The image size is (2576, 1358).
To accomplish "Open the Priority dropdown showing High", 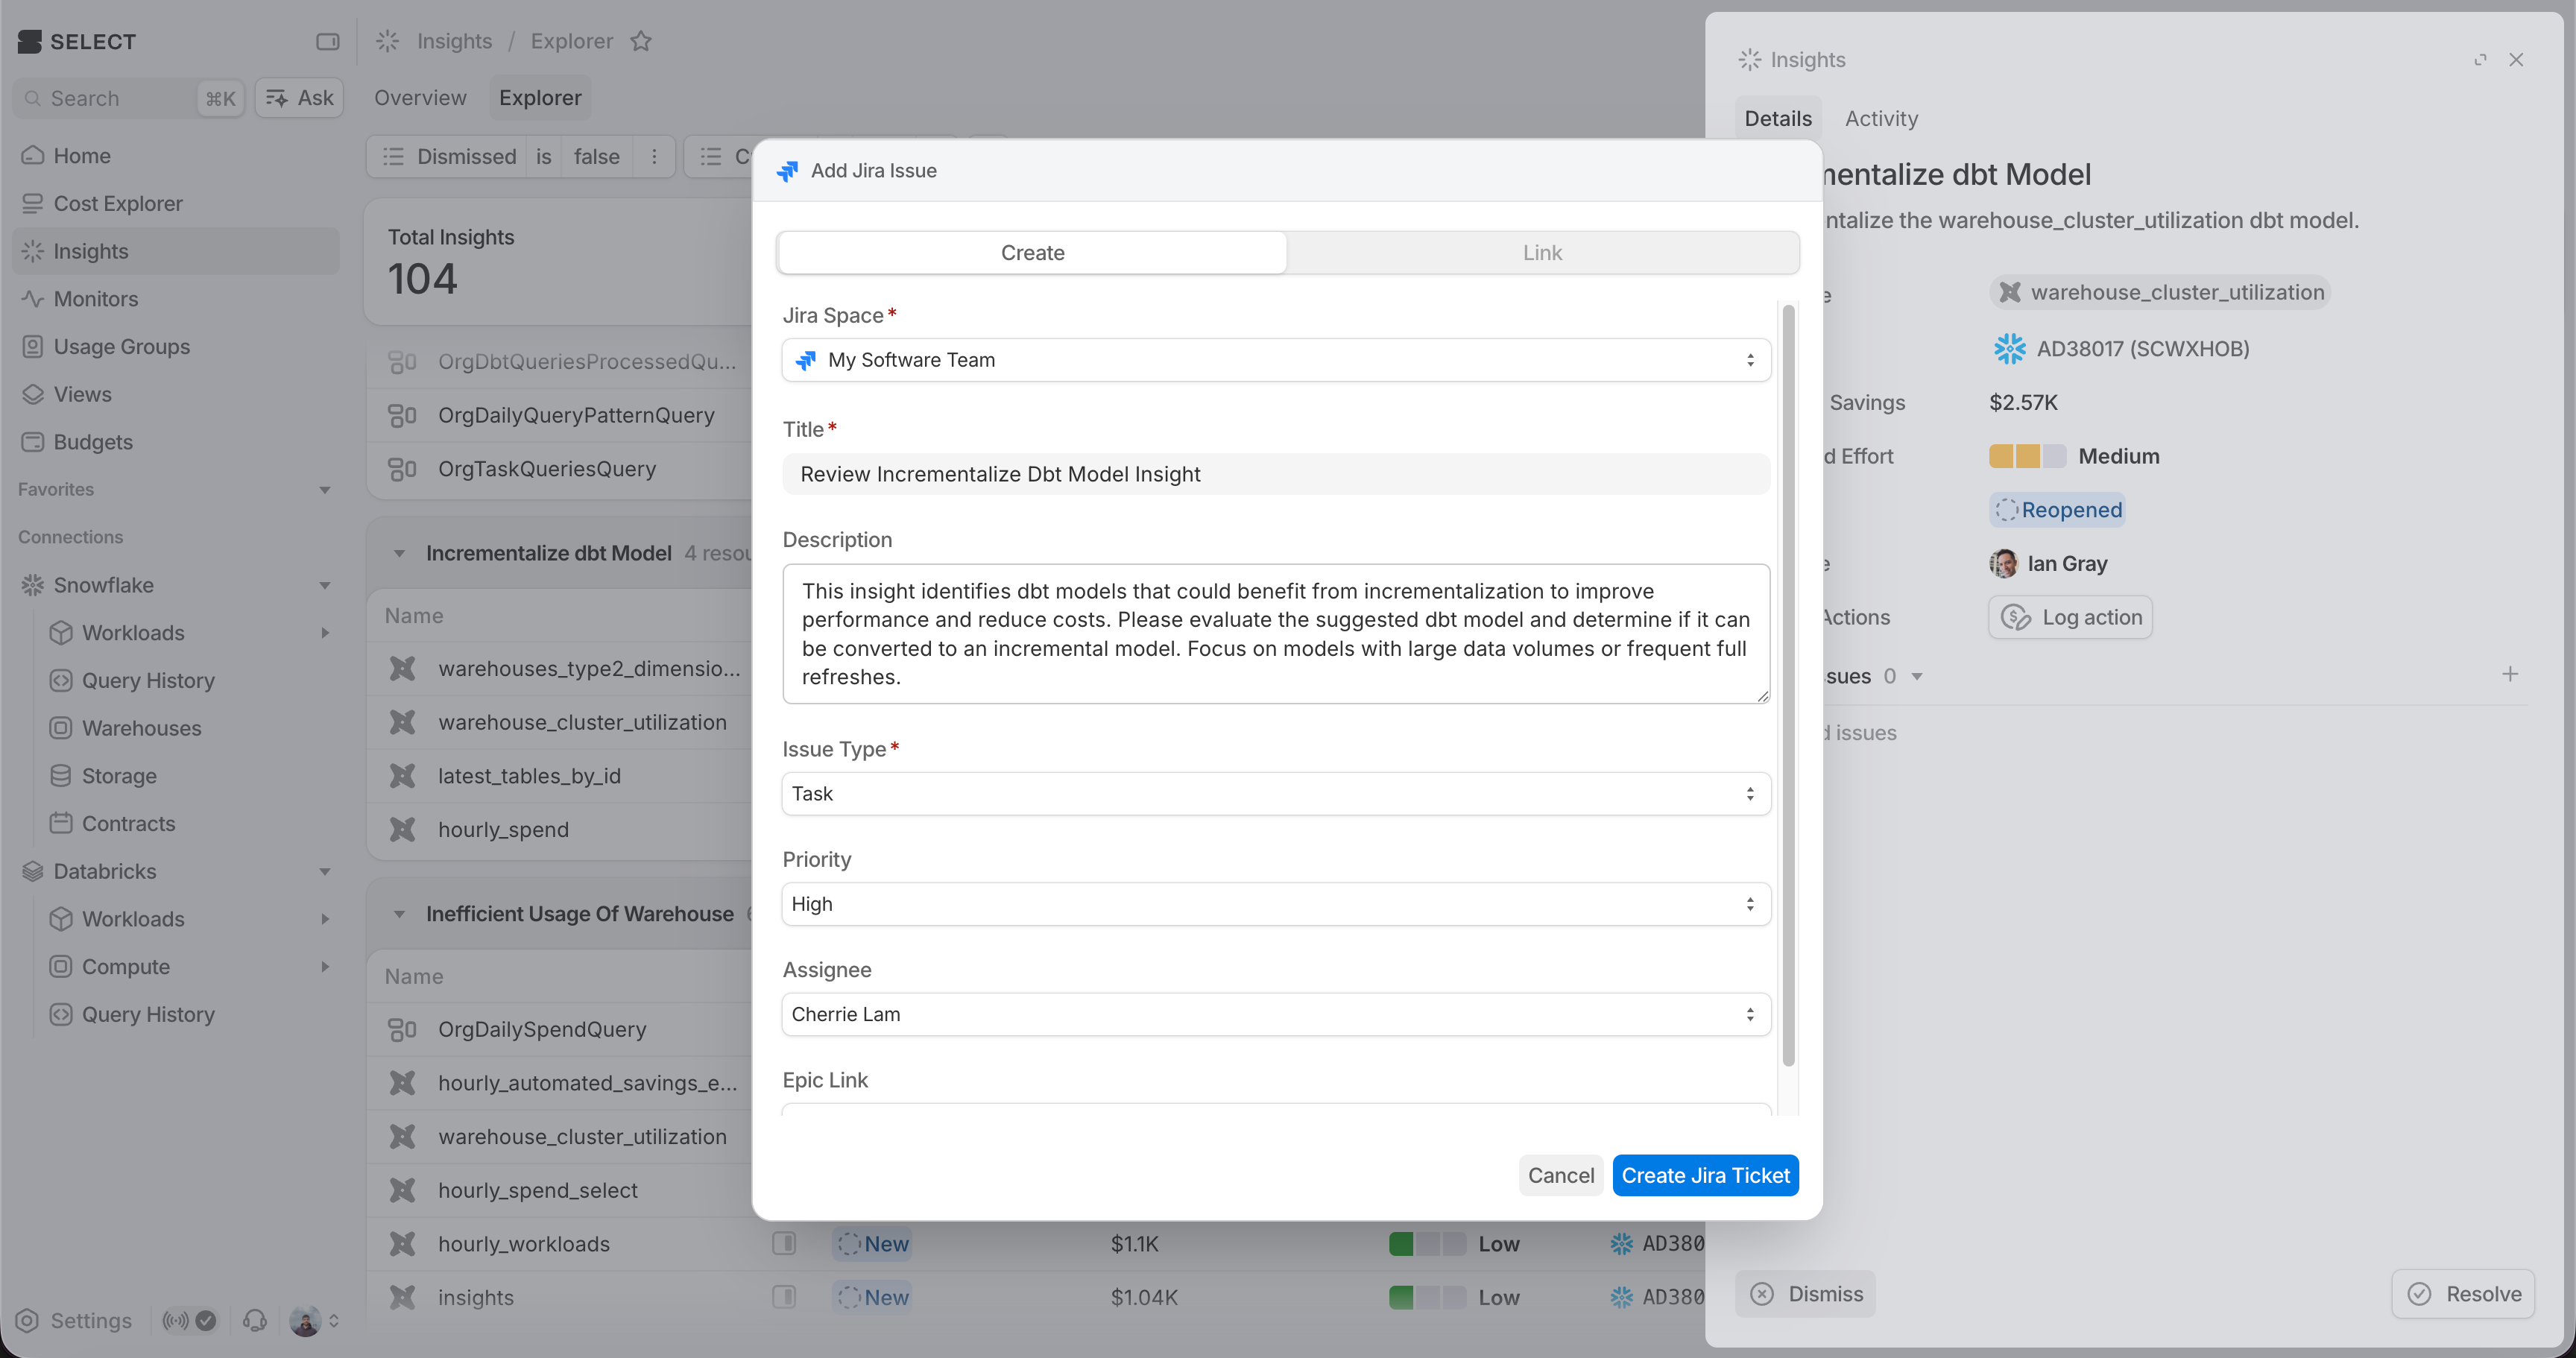I will pos(1276,904).
